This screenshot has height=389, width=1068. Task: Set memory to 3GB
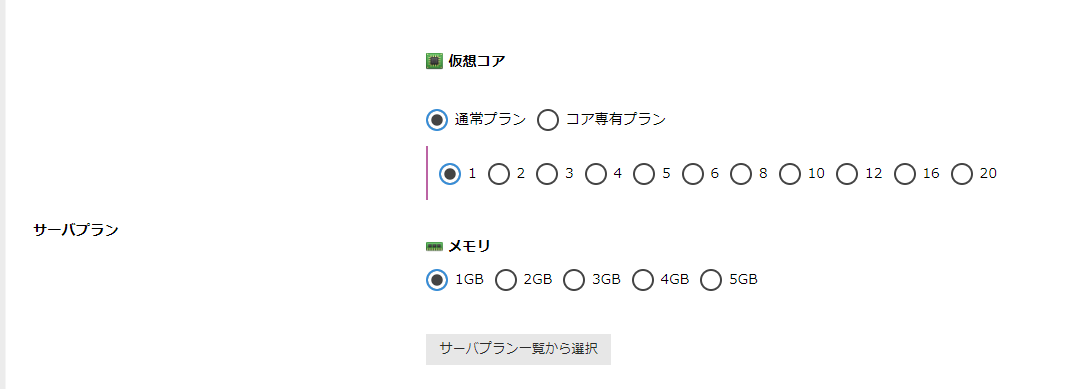(x=574, y=280)
